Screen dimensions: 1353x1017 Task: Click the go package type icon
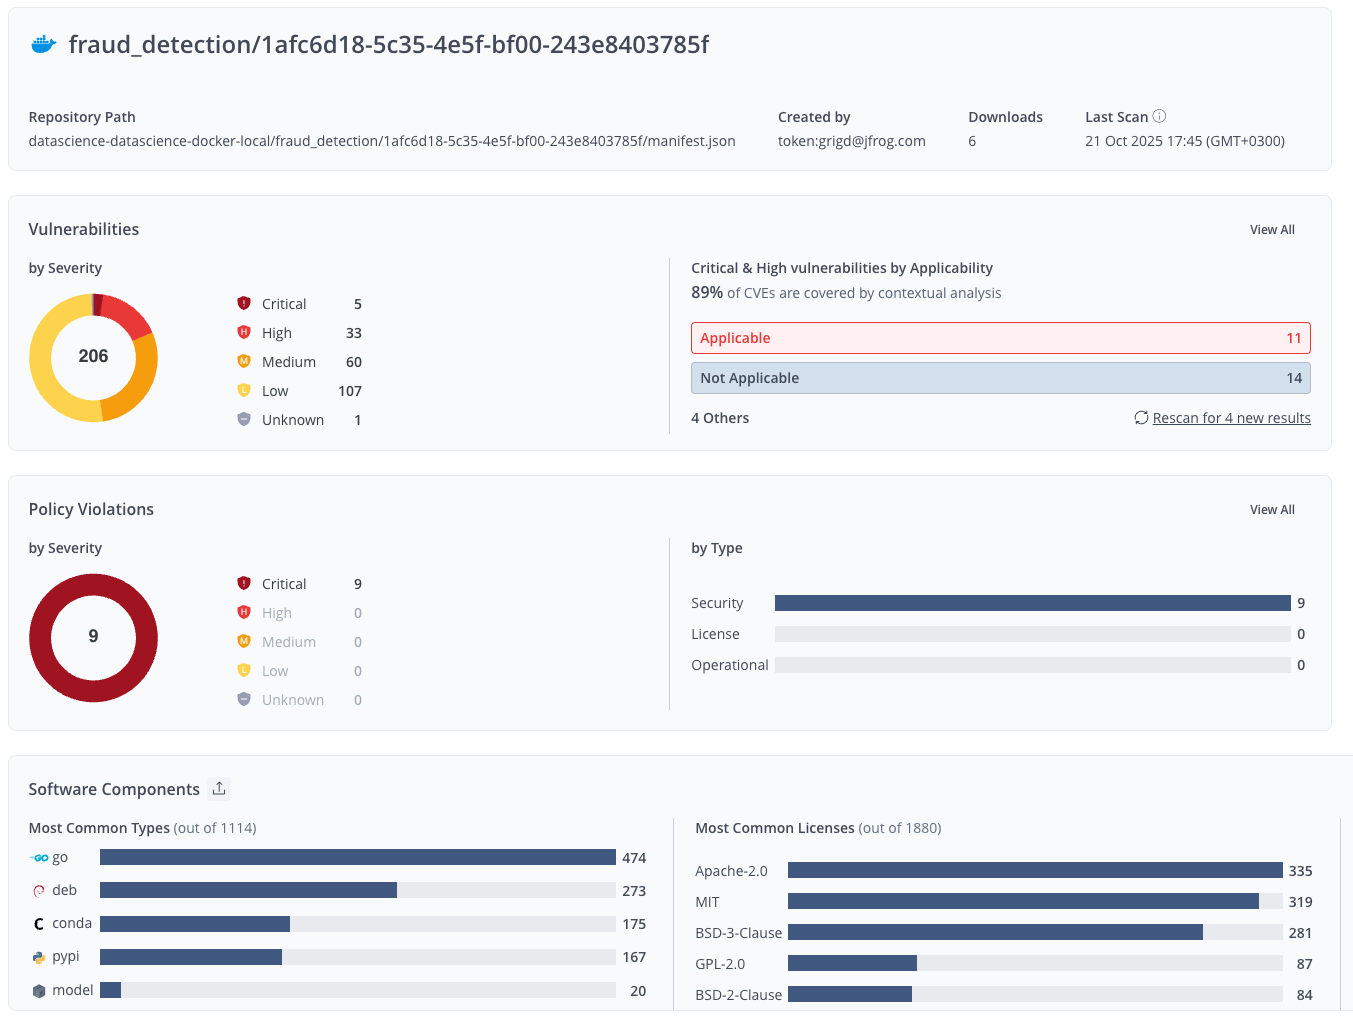coord(39,858)
